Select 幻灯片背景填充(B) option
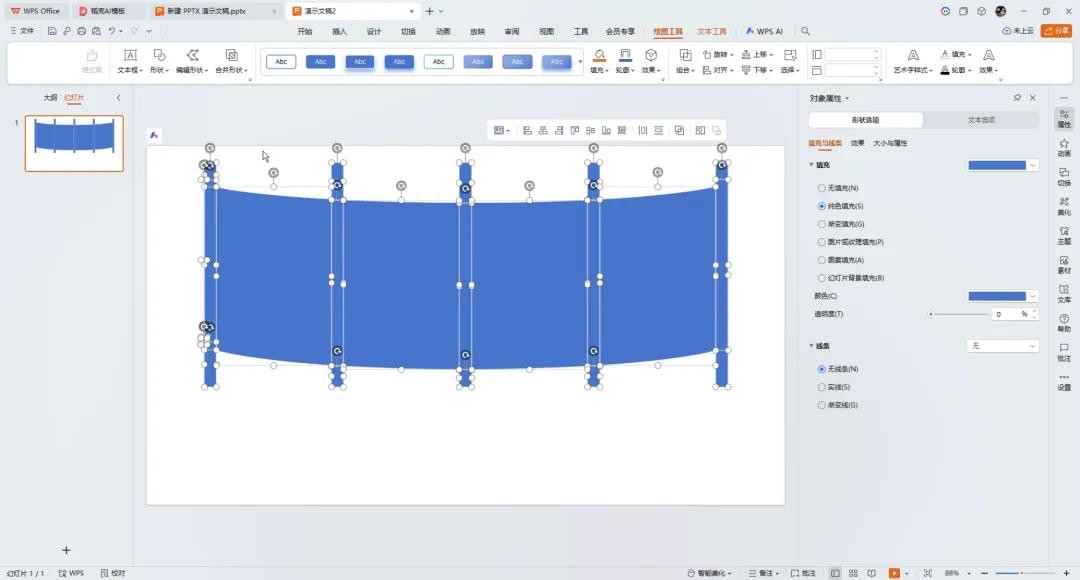 [x=851, y=278]
